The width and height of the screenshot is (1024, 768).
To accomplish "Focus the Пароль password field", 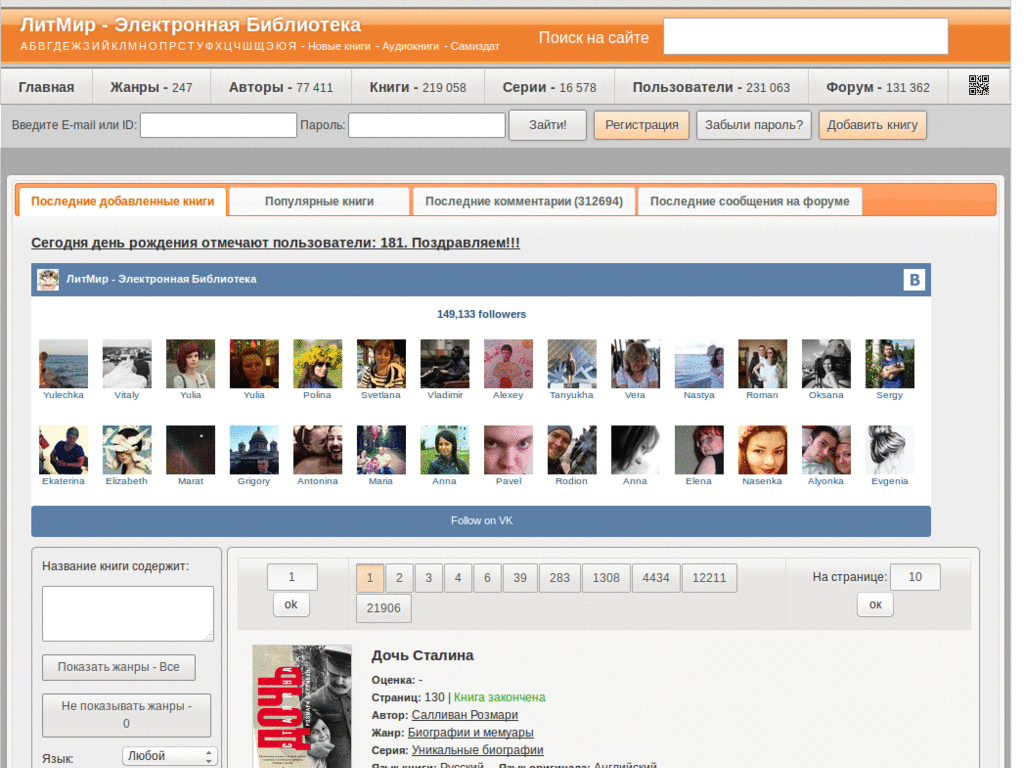I will pos(427,125).
